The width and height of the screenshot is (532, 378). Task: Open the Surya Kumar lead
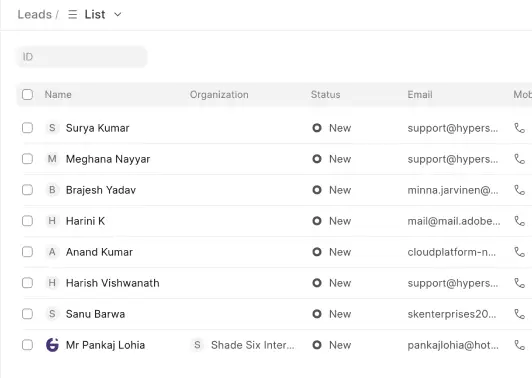pyautogui.click(x=97, y=128)
